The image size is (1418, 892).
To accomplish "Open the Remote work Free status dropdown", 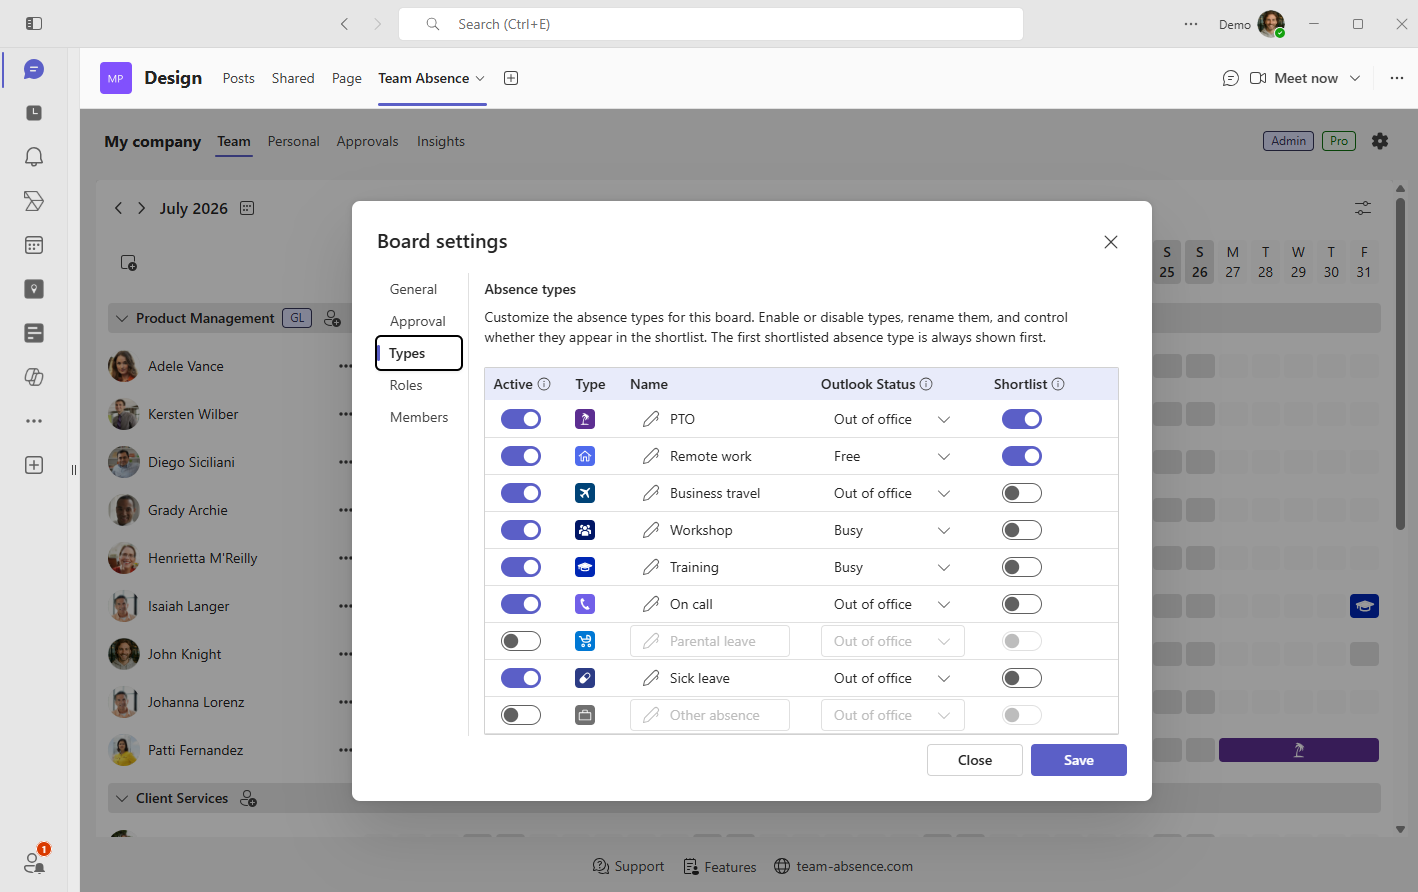I will point(892,456).
